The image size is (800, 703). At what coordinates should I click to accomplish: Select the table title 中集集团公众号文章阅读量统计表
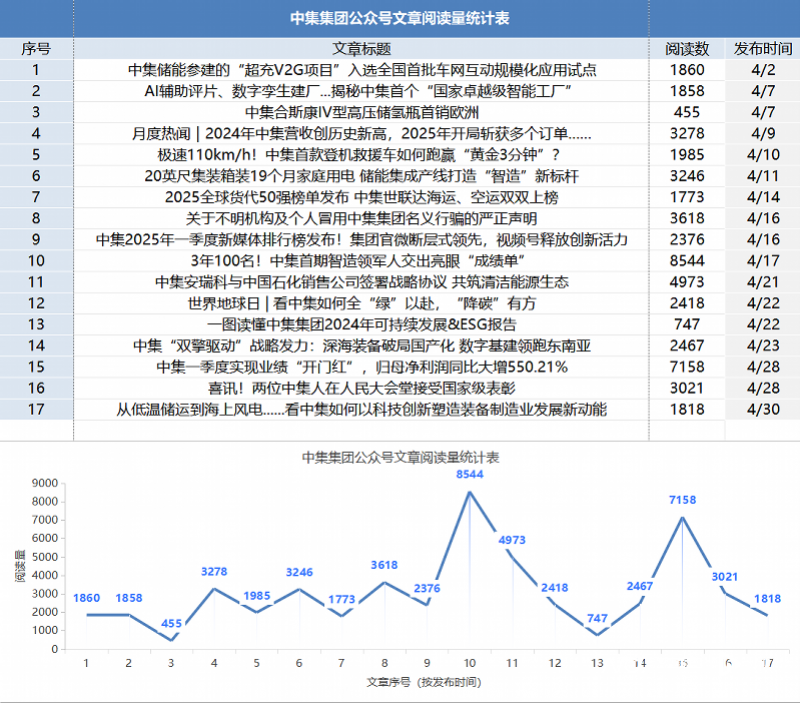pyautogui.click(x=399, y=18)
